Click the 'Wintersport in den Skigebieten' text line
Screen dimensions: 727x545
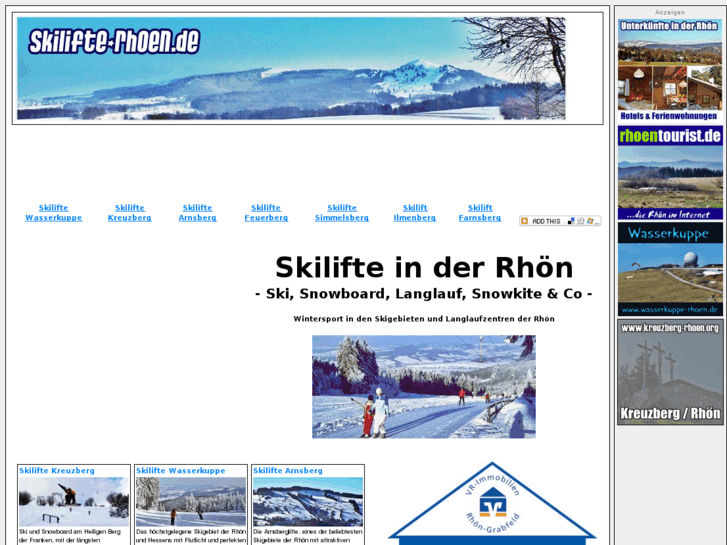(424, 319)
